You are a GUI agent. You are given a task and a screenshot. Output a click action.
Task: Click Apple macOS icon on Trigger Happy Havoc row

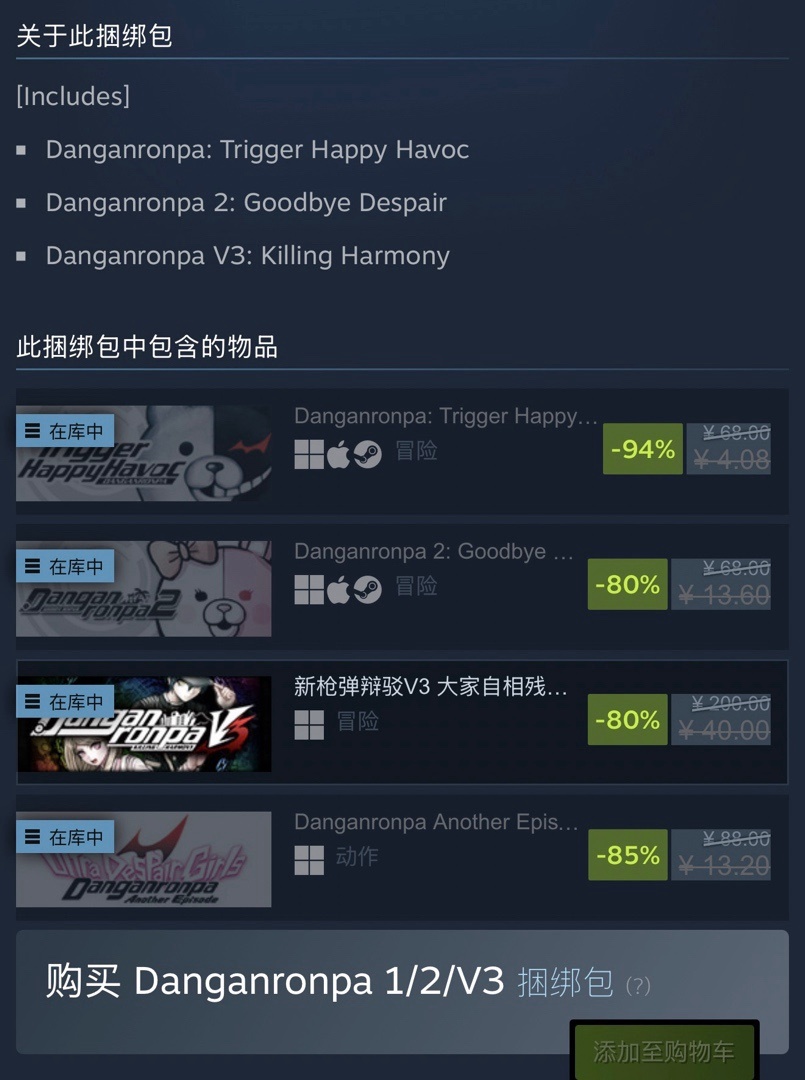click(x=338, y=454)
